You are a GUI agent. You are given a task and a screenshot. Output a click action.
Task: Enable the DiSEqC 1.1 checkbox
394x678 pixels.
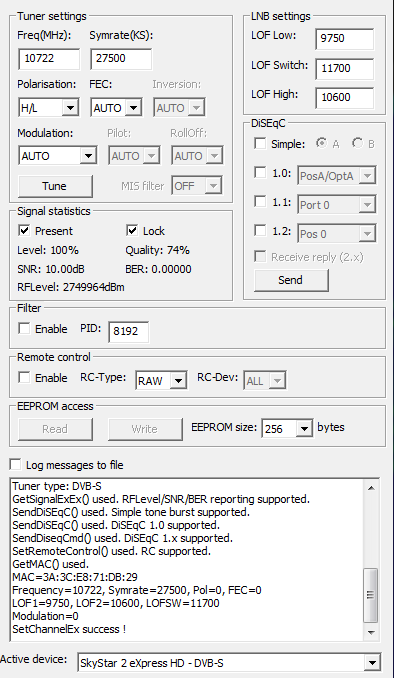click(x=260, y=201)
